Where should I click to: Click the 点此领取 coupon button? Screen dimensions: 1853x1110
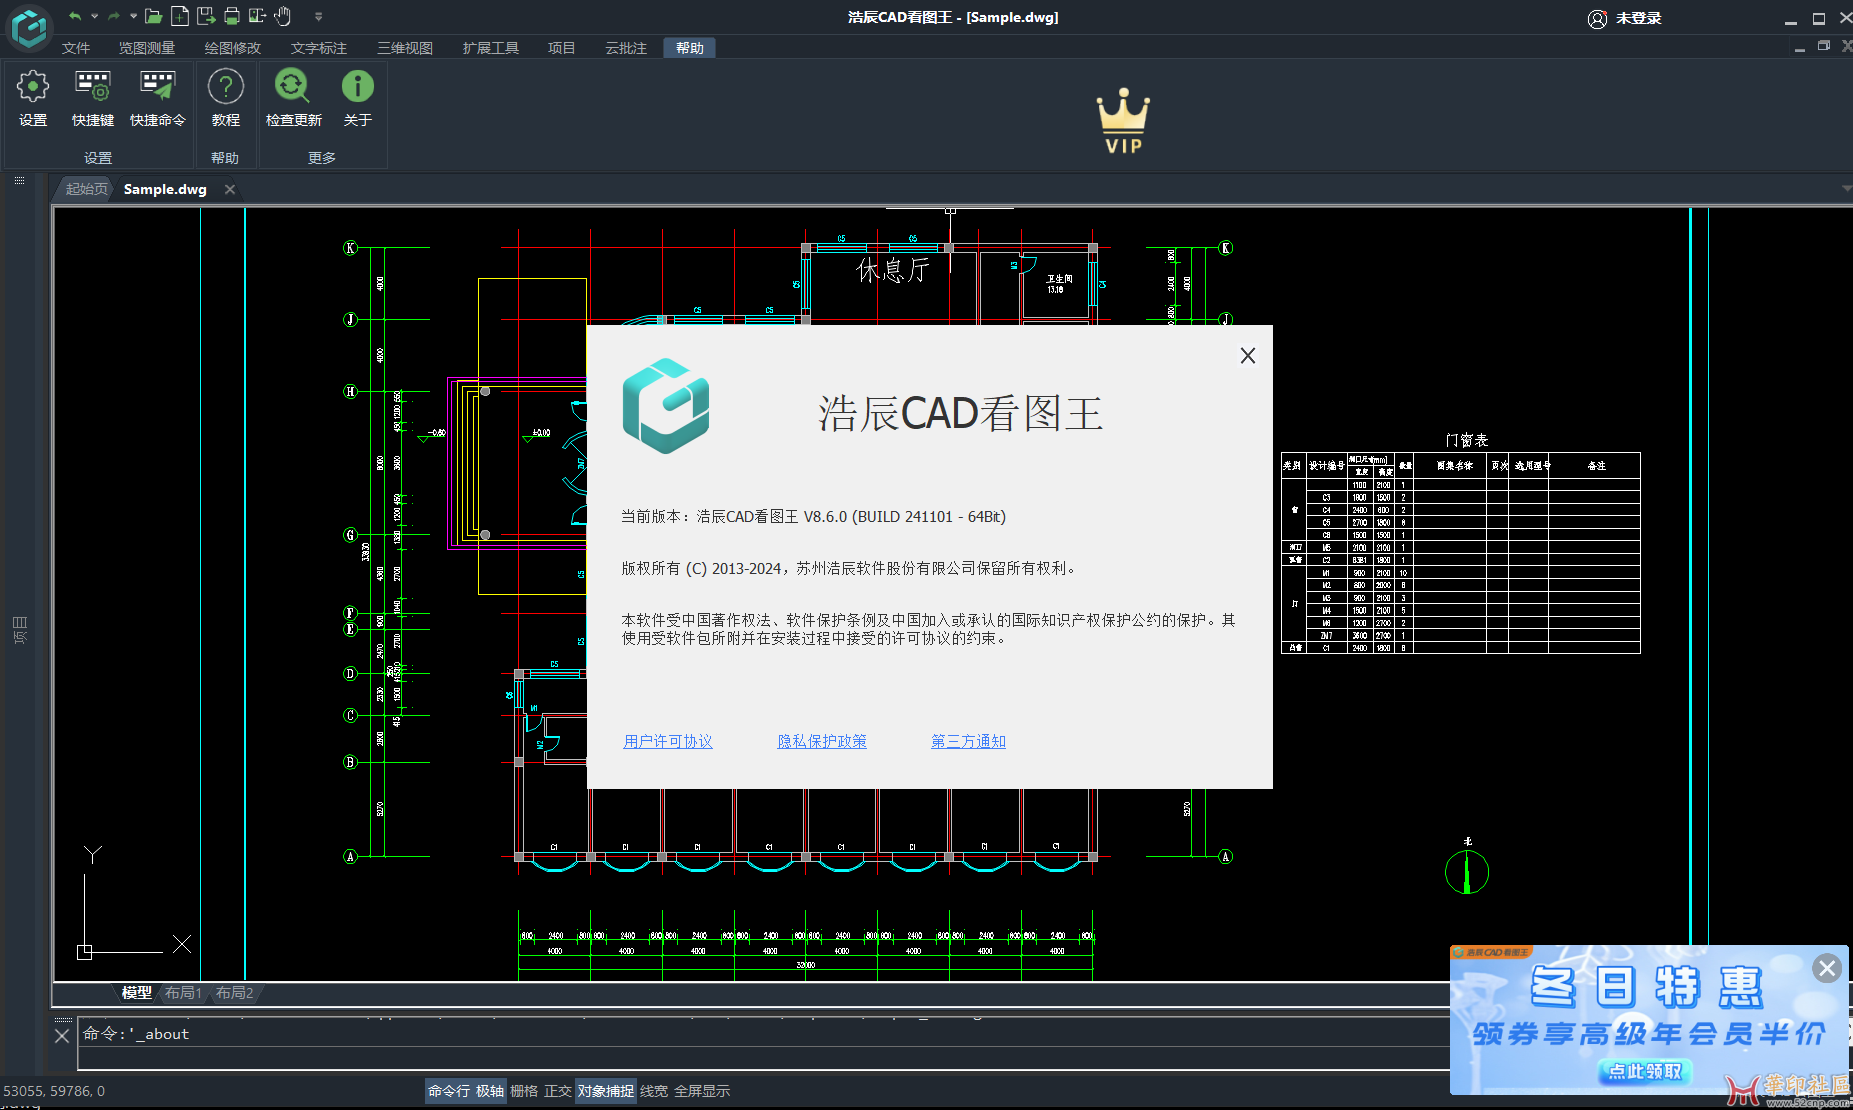[x=1645, y=1071]
